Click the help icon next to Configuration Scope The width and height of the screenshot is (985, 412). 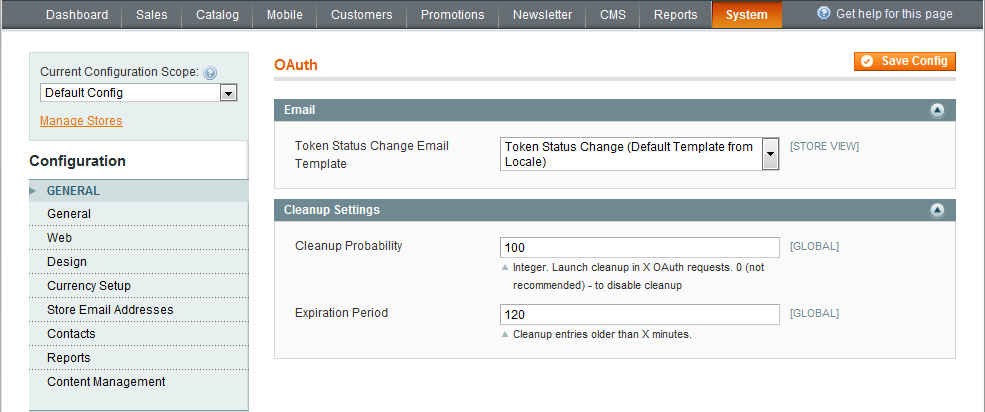210,73
